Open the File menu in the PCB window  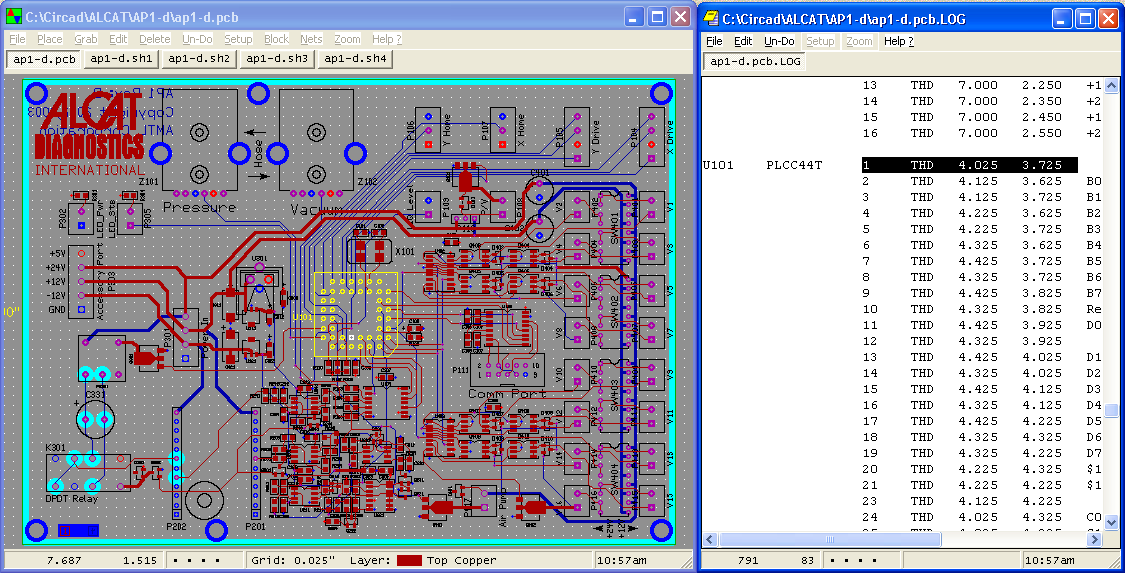click(x=17, y=39)
